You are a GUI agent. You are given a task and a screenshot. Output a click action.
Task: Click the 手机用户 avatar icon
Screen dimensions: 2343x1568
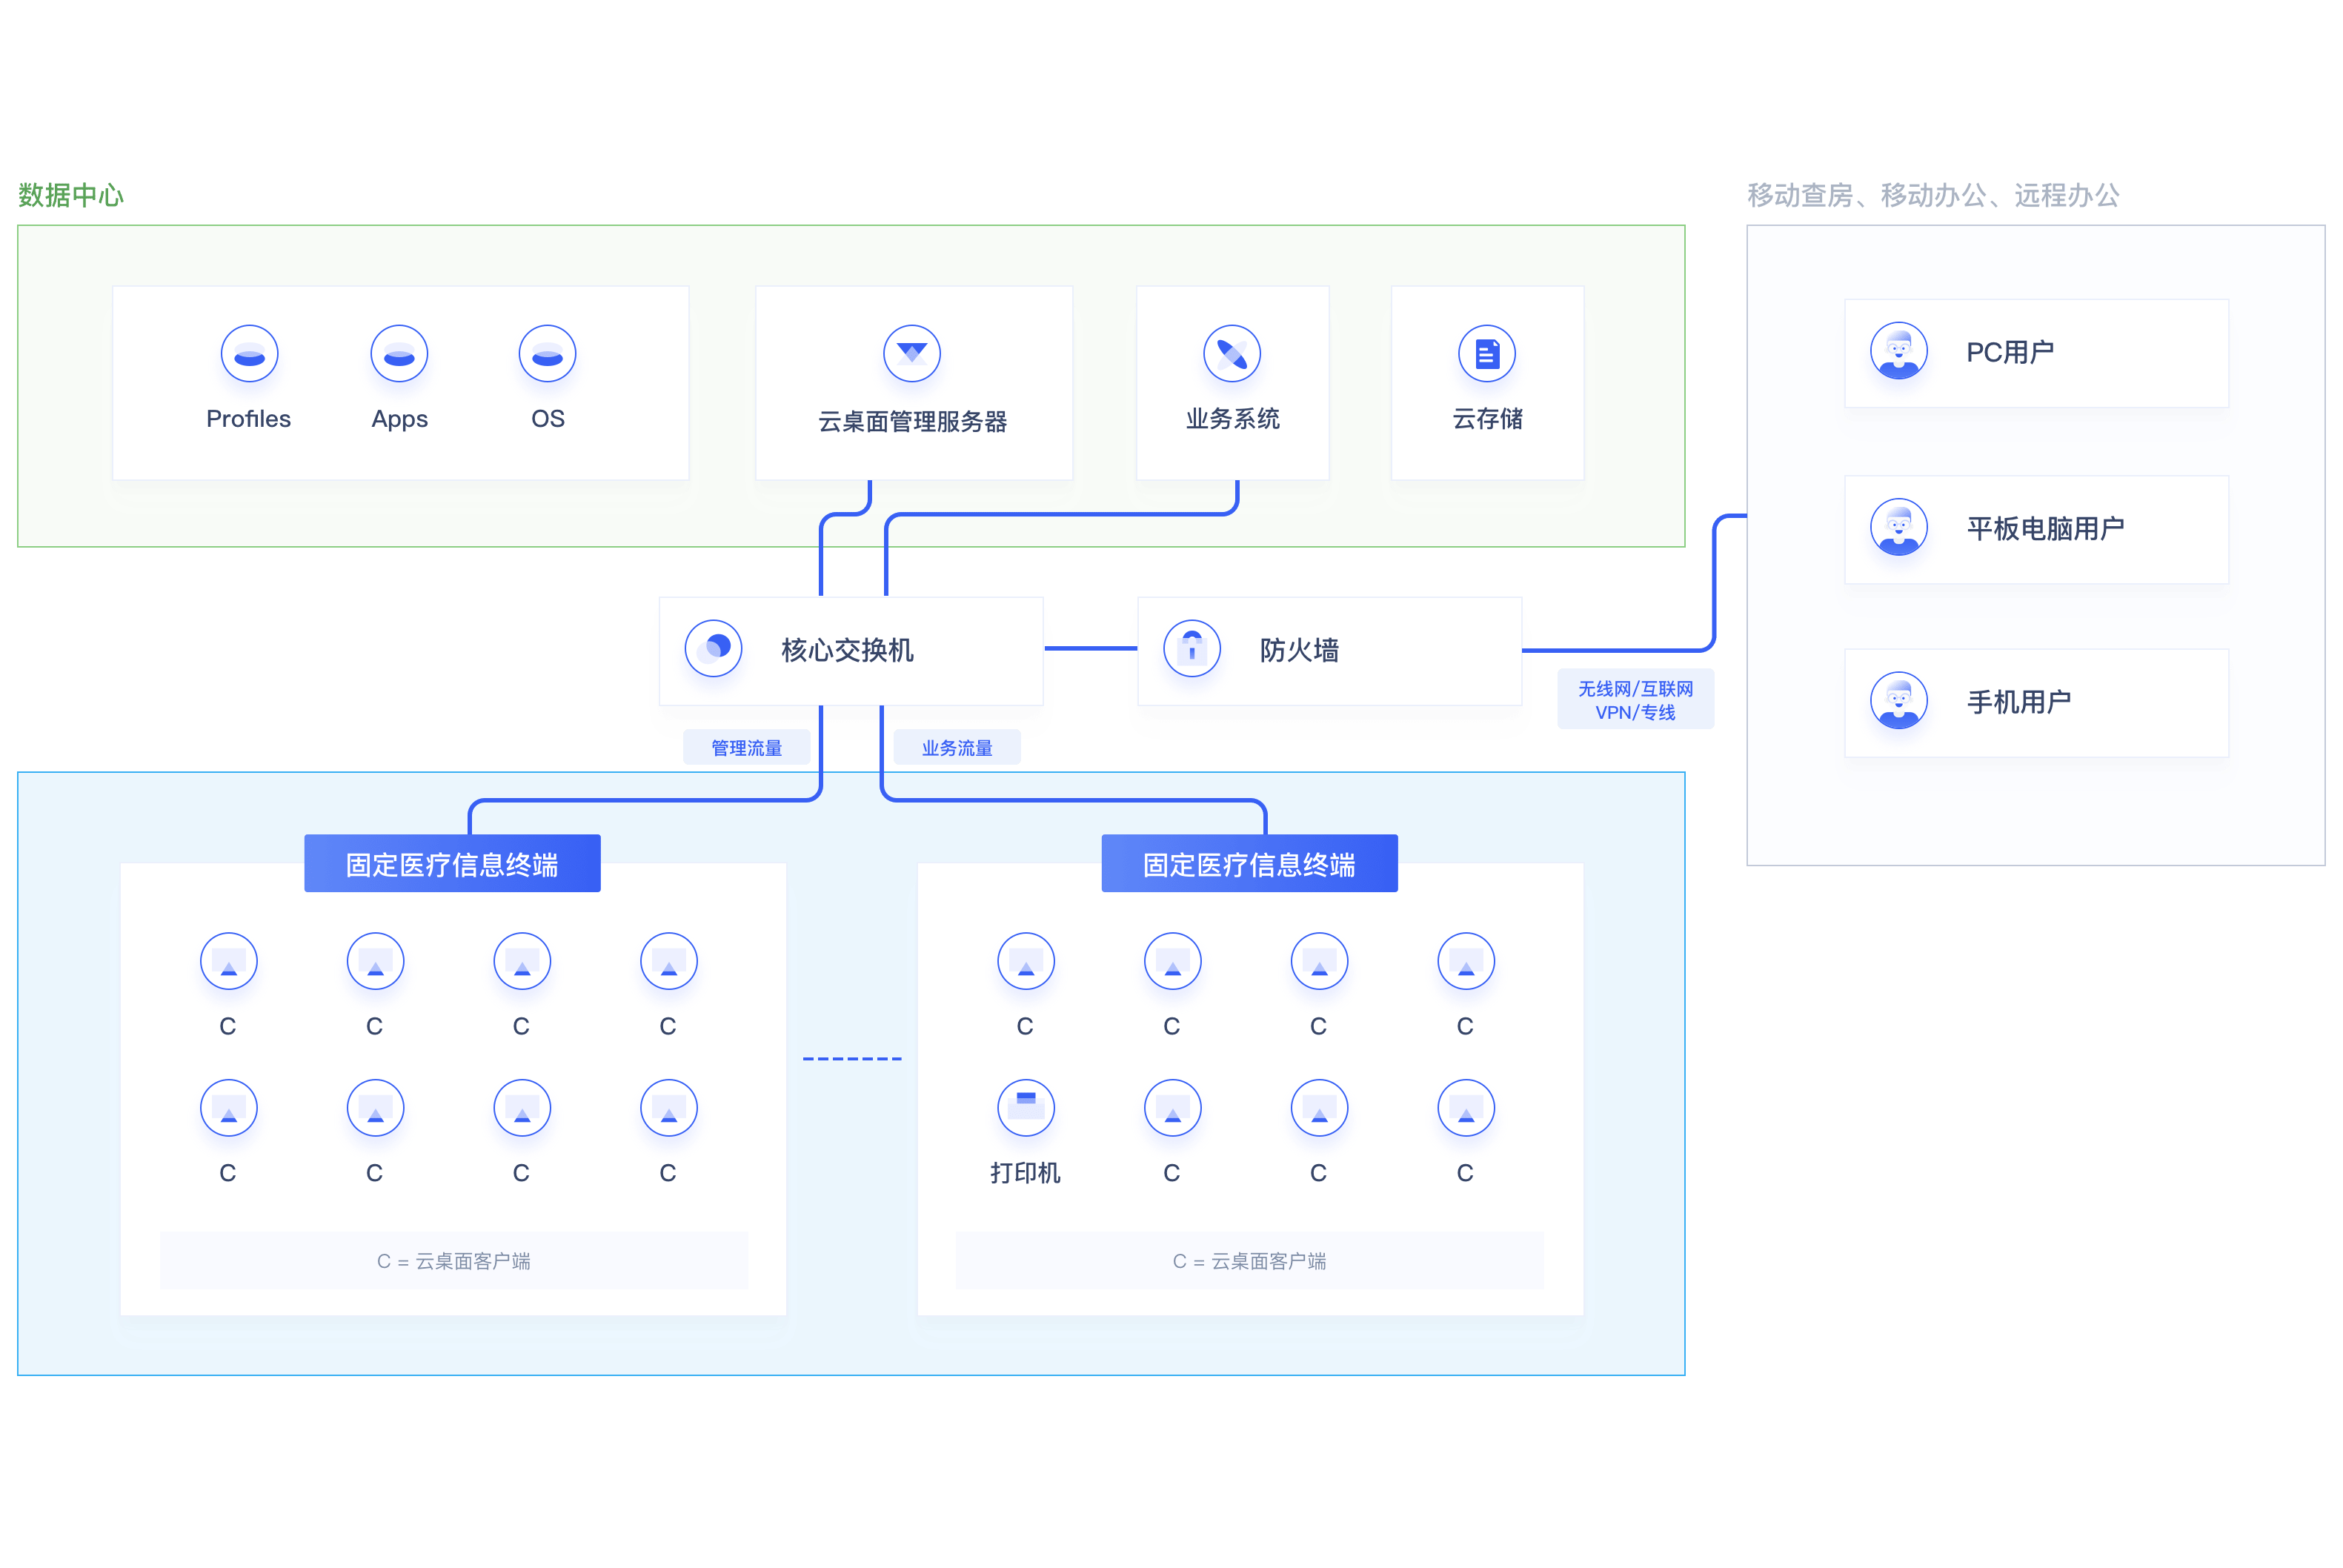1899,701
